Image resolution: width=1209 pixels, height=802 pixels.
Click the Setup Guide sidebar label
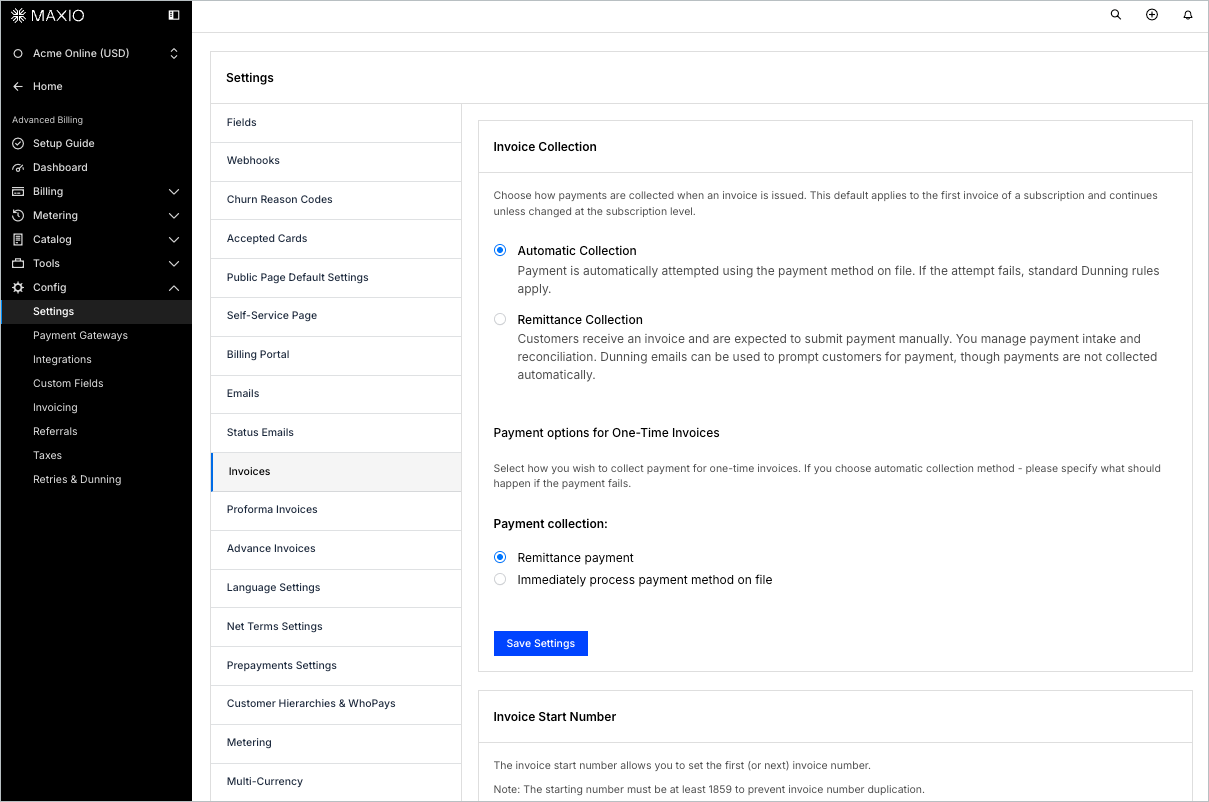[x=64, y=143]
